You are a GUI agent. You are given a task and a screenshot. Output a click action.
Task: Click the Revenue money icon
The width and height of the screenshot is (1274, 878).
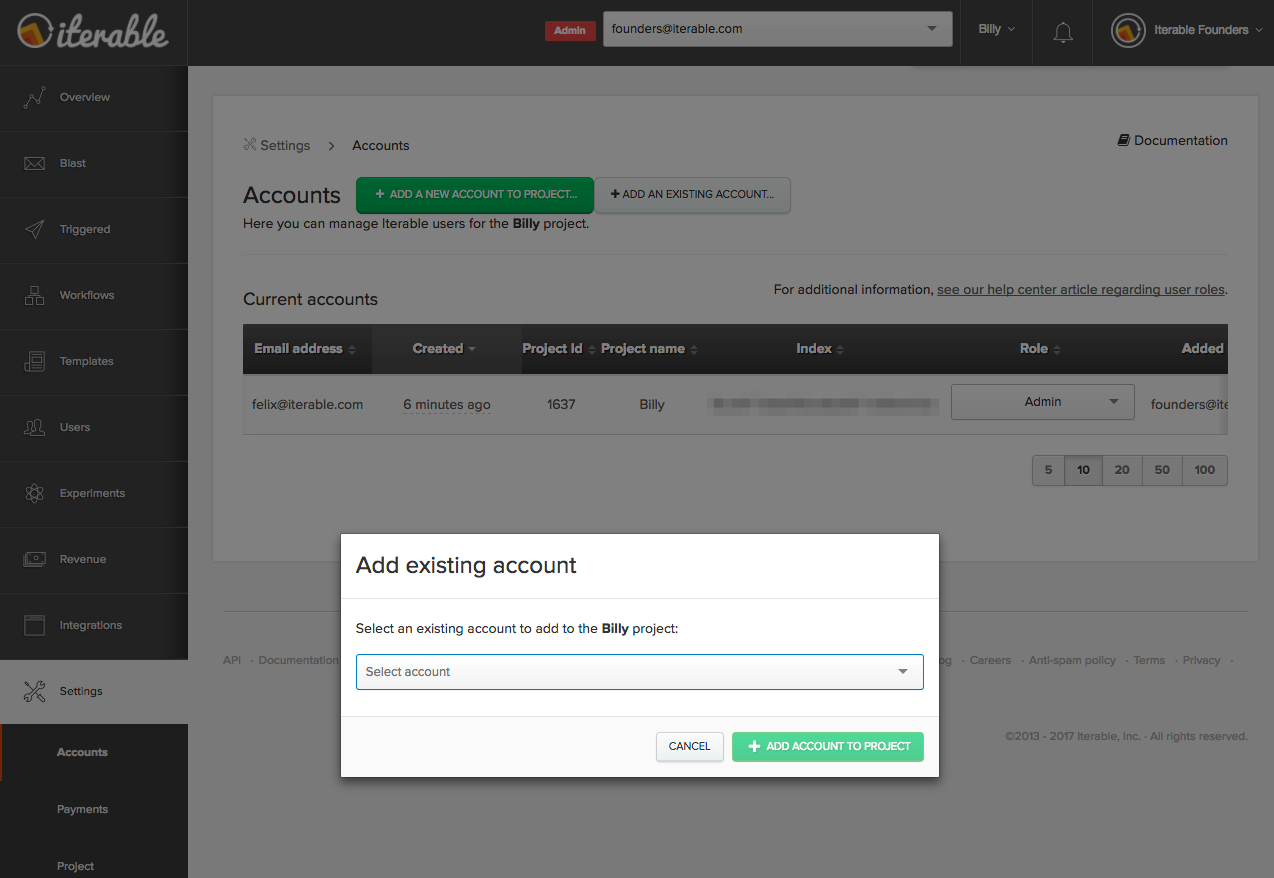tap(35, 559)
